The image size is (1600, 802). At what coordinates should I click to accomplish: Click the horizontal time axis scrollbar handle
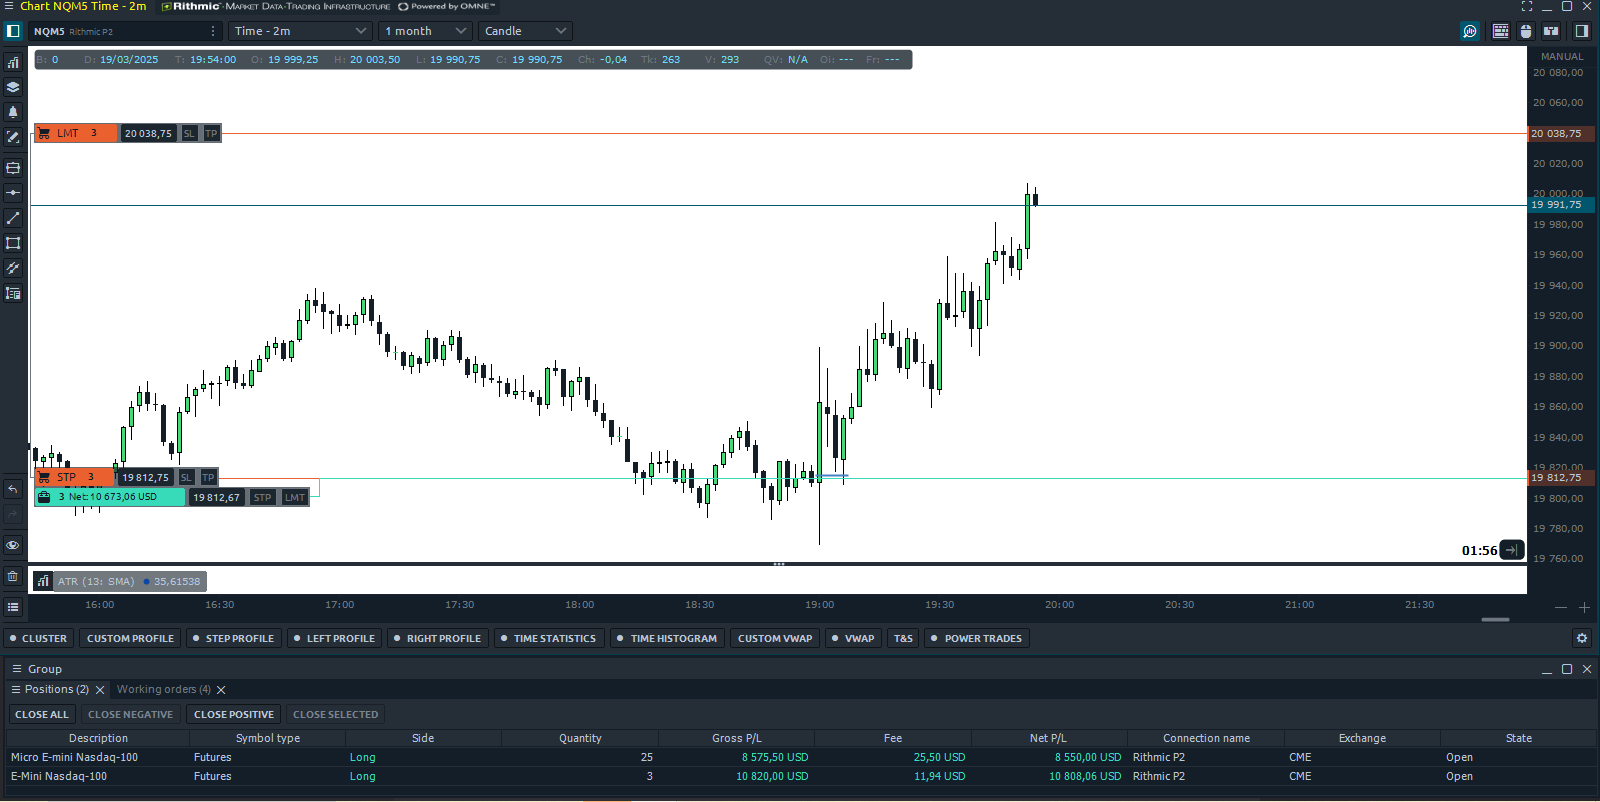tap(1495, 620)
